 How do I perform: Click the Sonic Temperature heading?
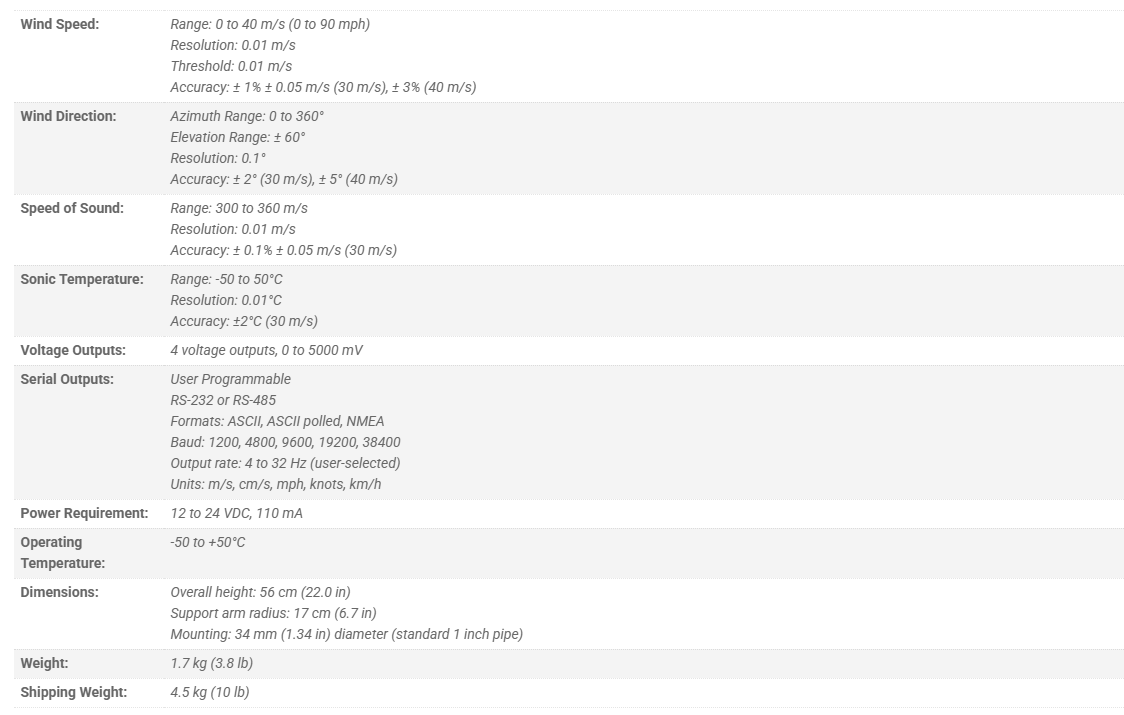point(82,279)
